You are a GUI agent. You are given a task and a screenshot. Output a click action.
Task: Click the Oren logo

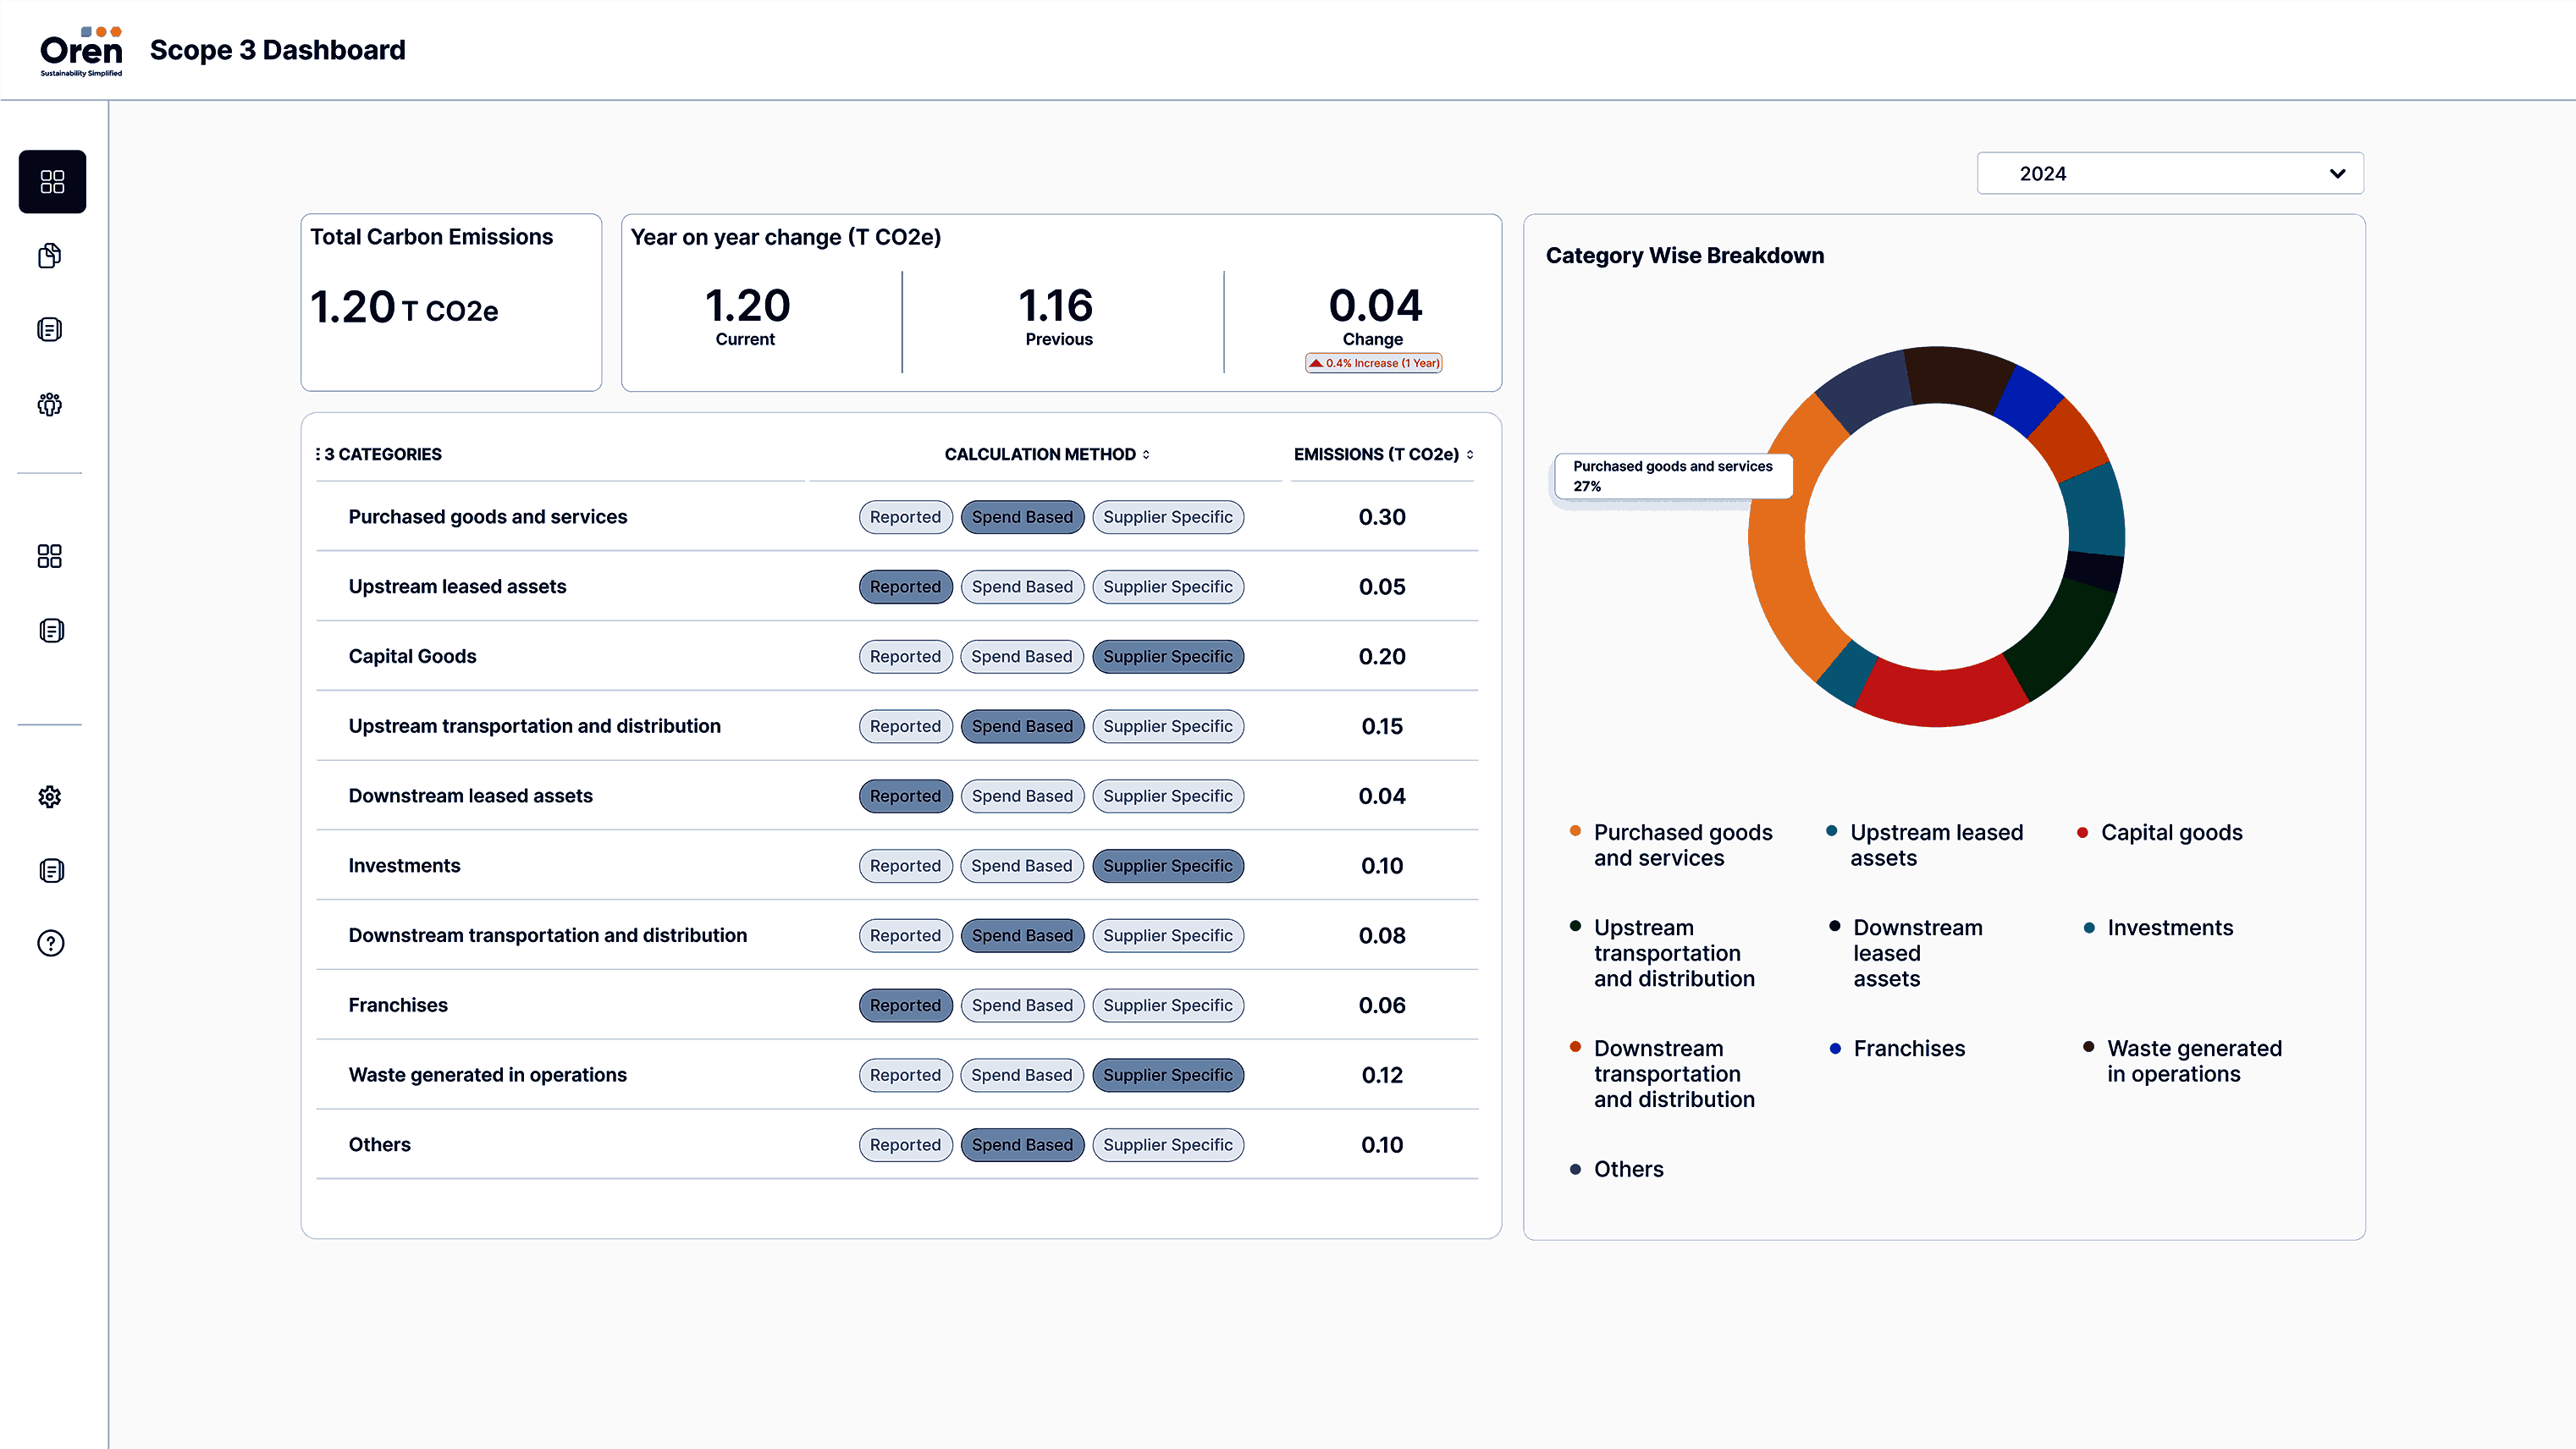click(x=81, y=51)
